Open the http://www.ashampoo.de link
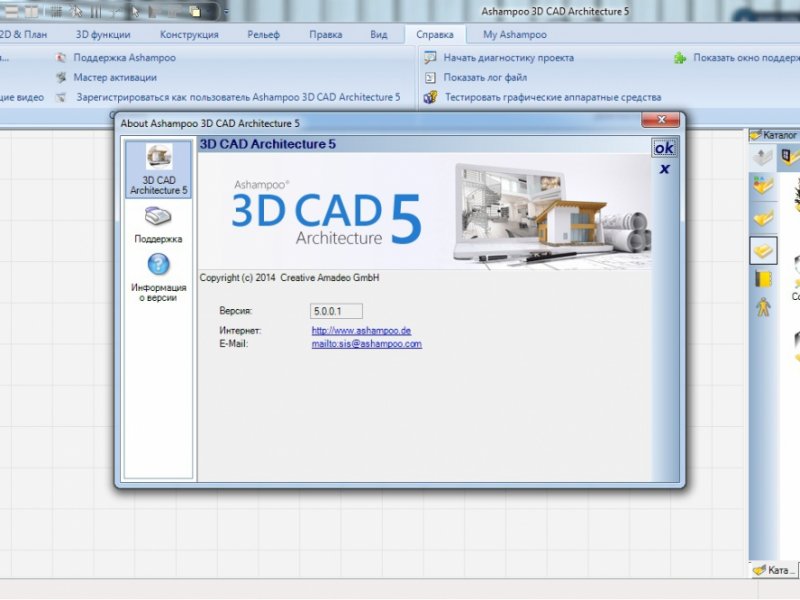This screenshot has width=800, height=600. coord(361,331)
